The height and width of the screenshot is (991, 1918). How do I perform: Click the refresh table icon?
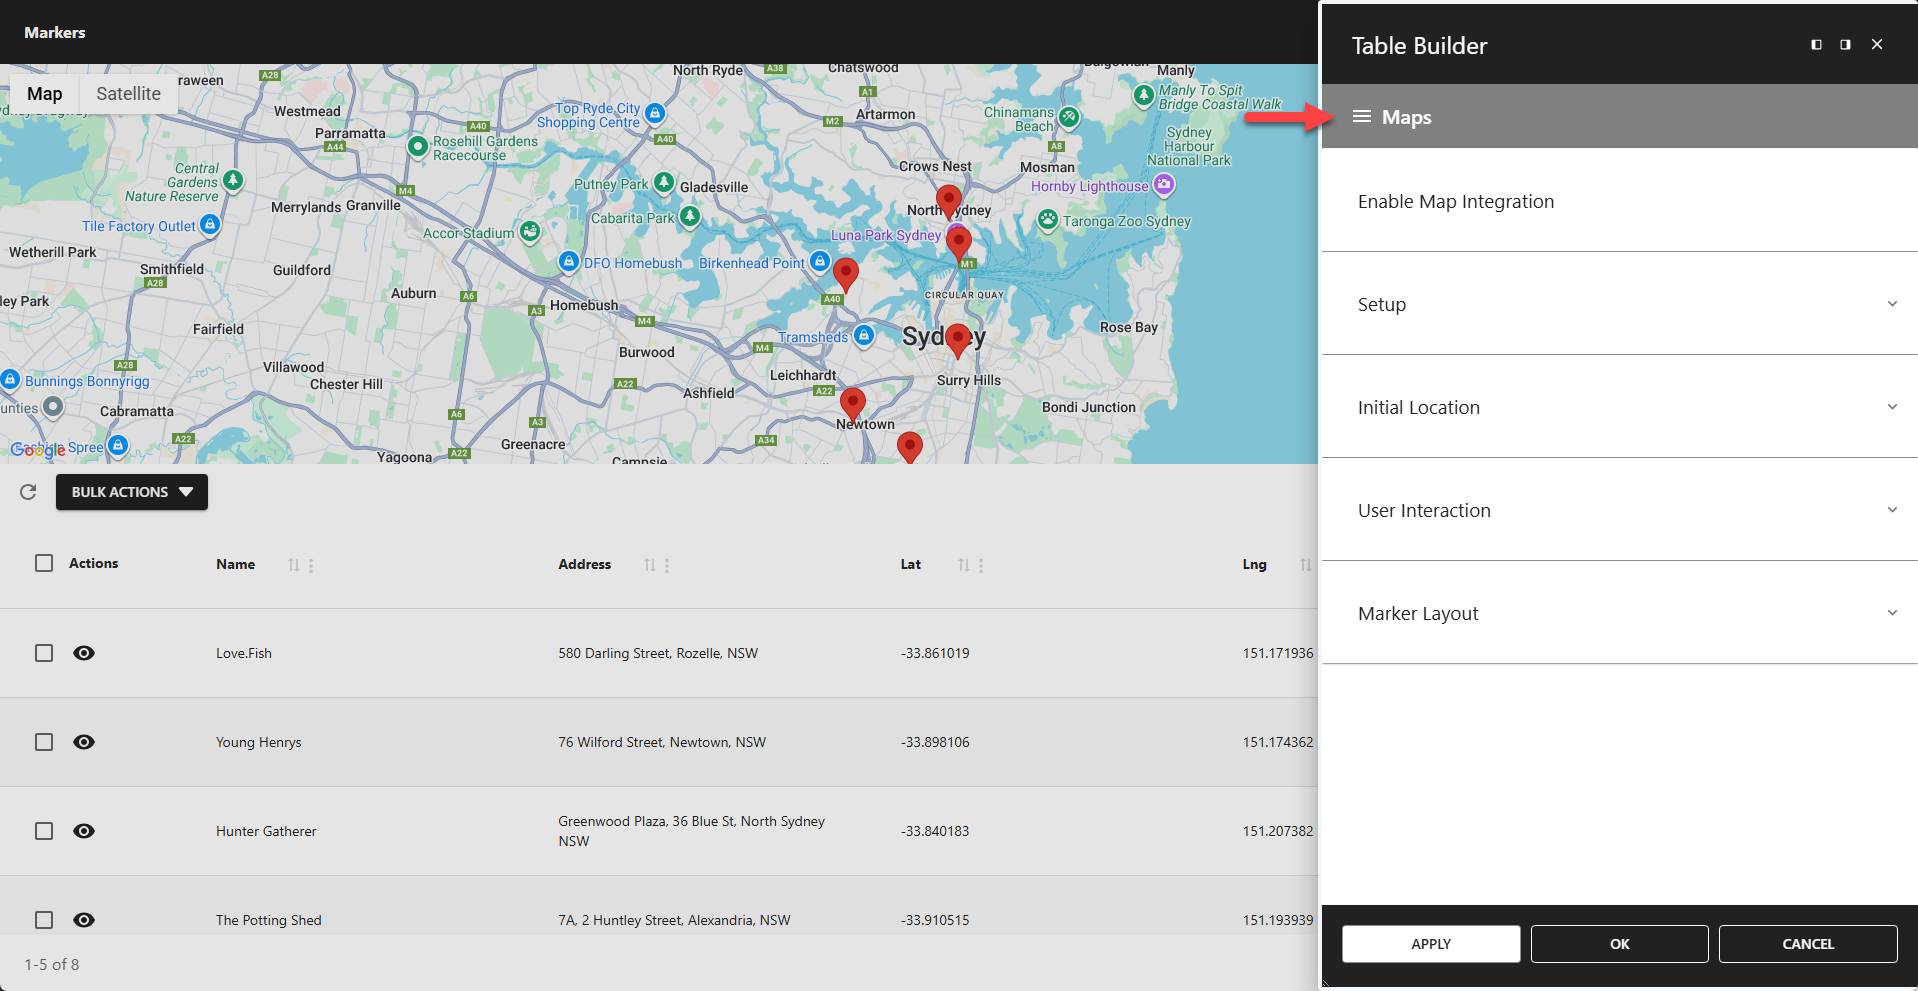click(x=27, y=492)
